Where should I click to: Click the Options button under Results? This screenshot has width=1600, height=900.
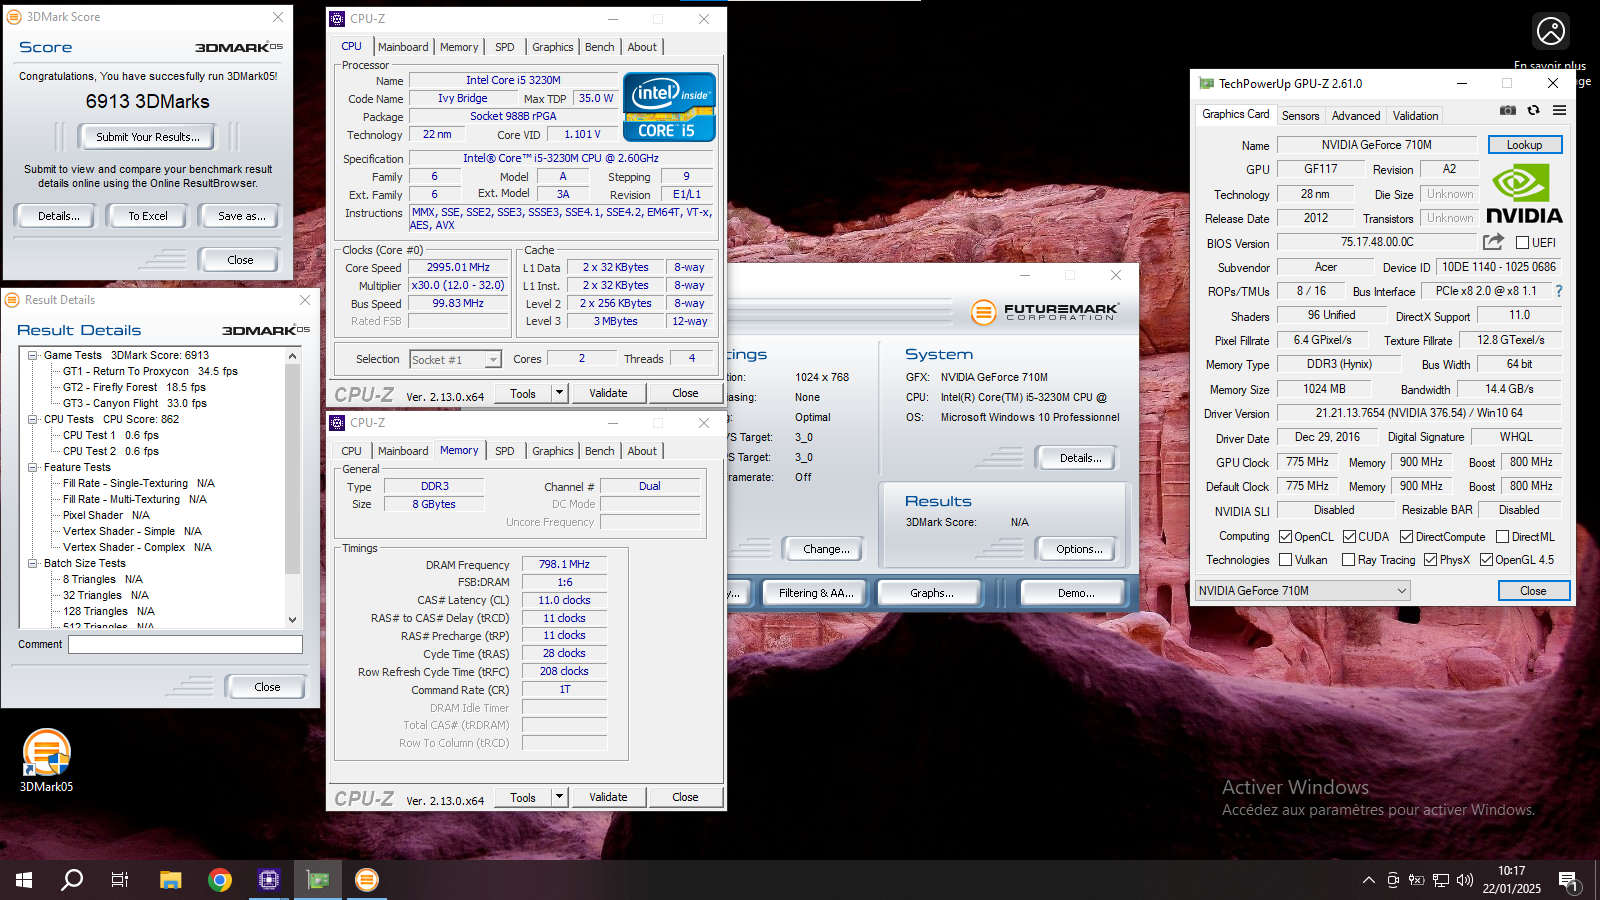1080,549
